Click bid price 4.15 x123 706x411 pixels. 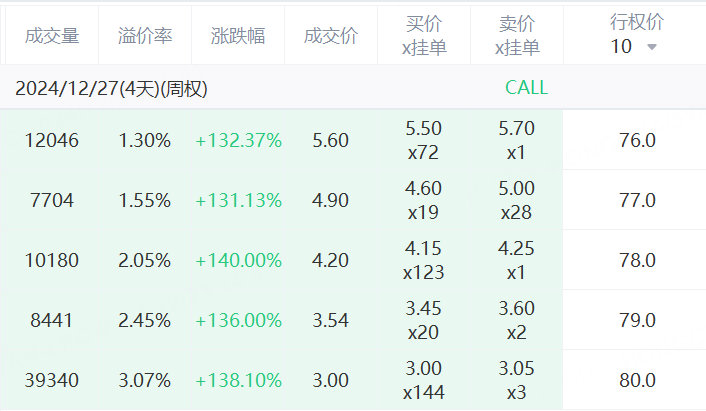coord(424,260)
